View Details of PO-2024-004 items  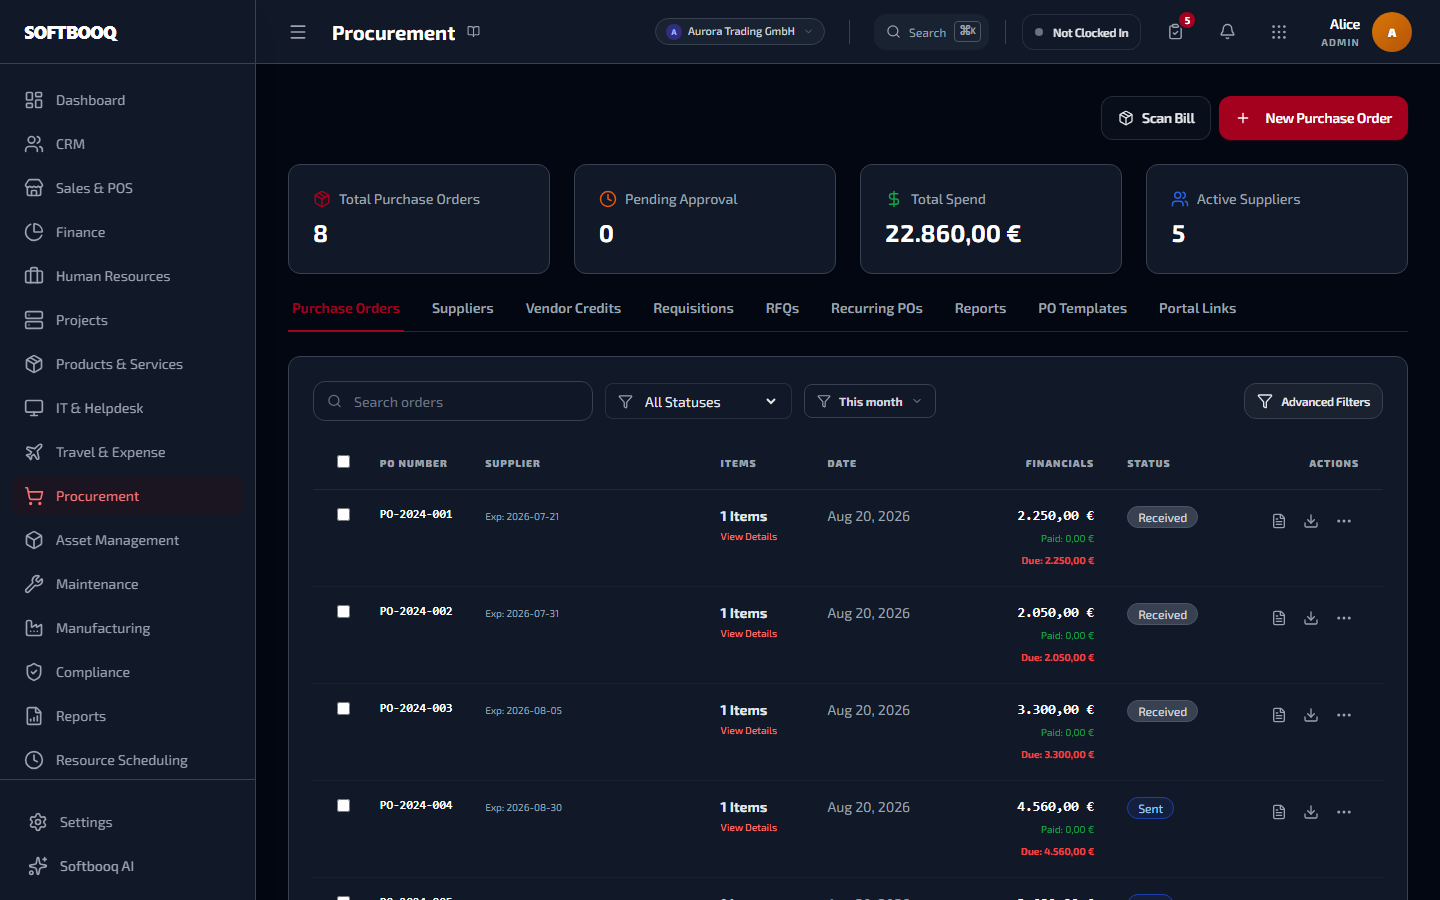click(x=749, y=828)
